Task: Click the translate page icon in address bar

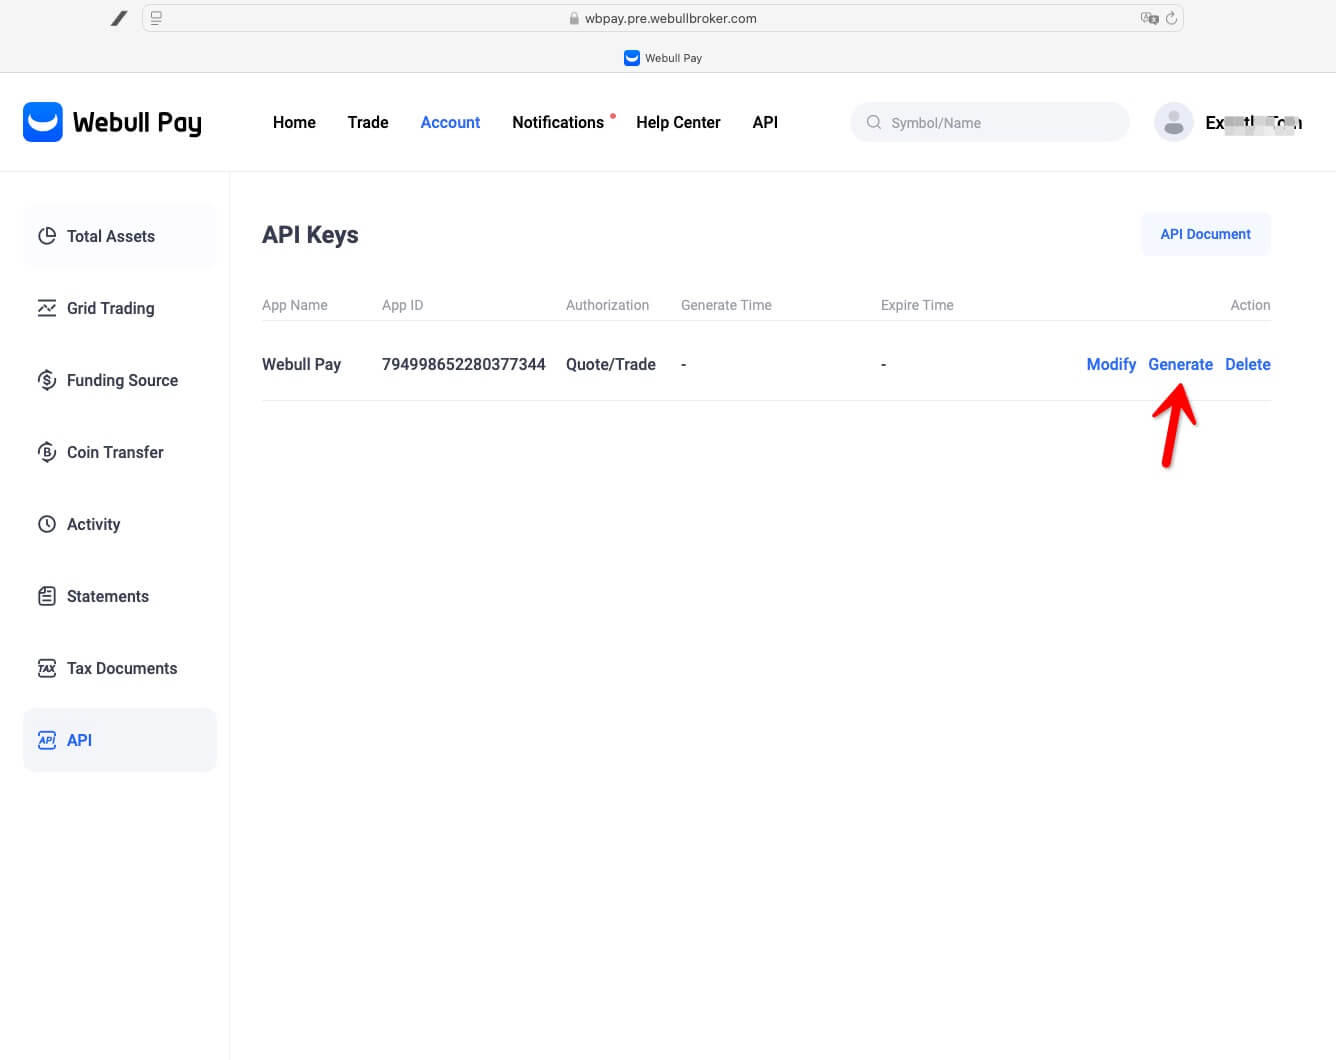Action: [1149, 18]
